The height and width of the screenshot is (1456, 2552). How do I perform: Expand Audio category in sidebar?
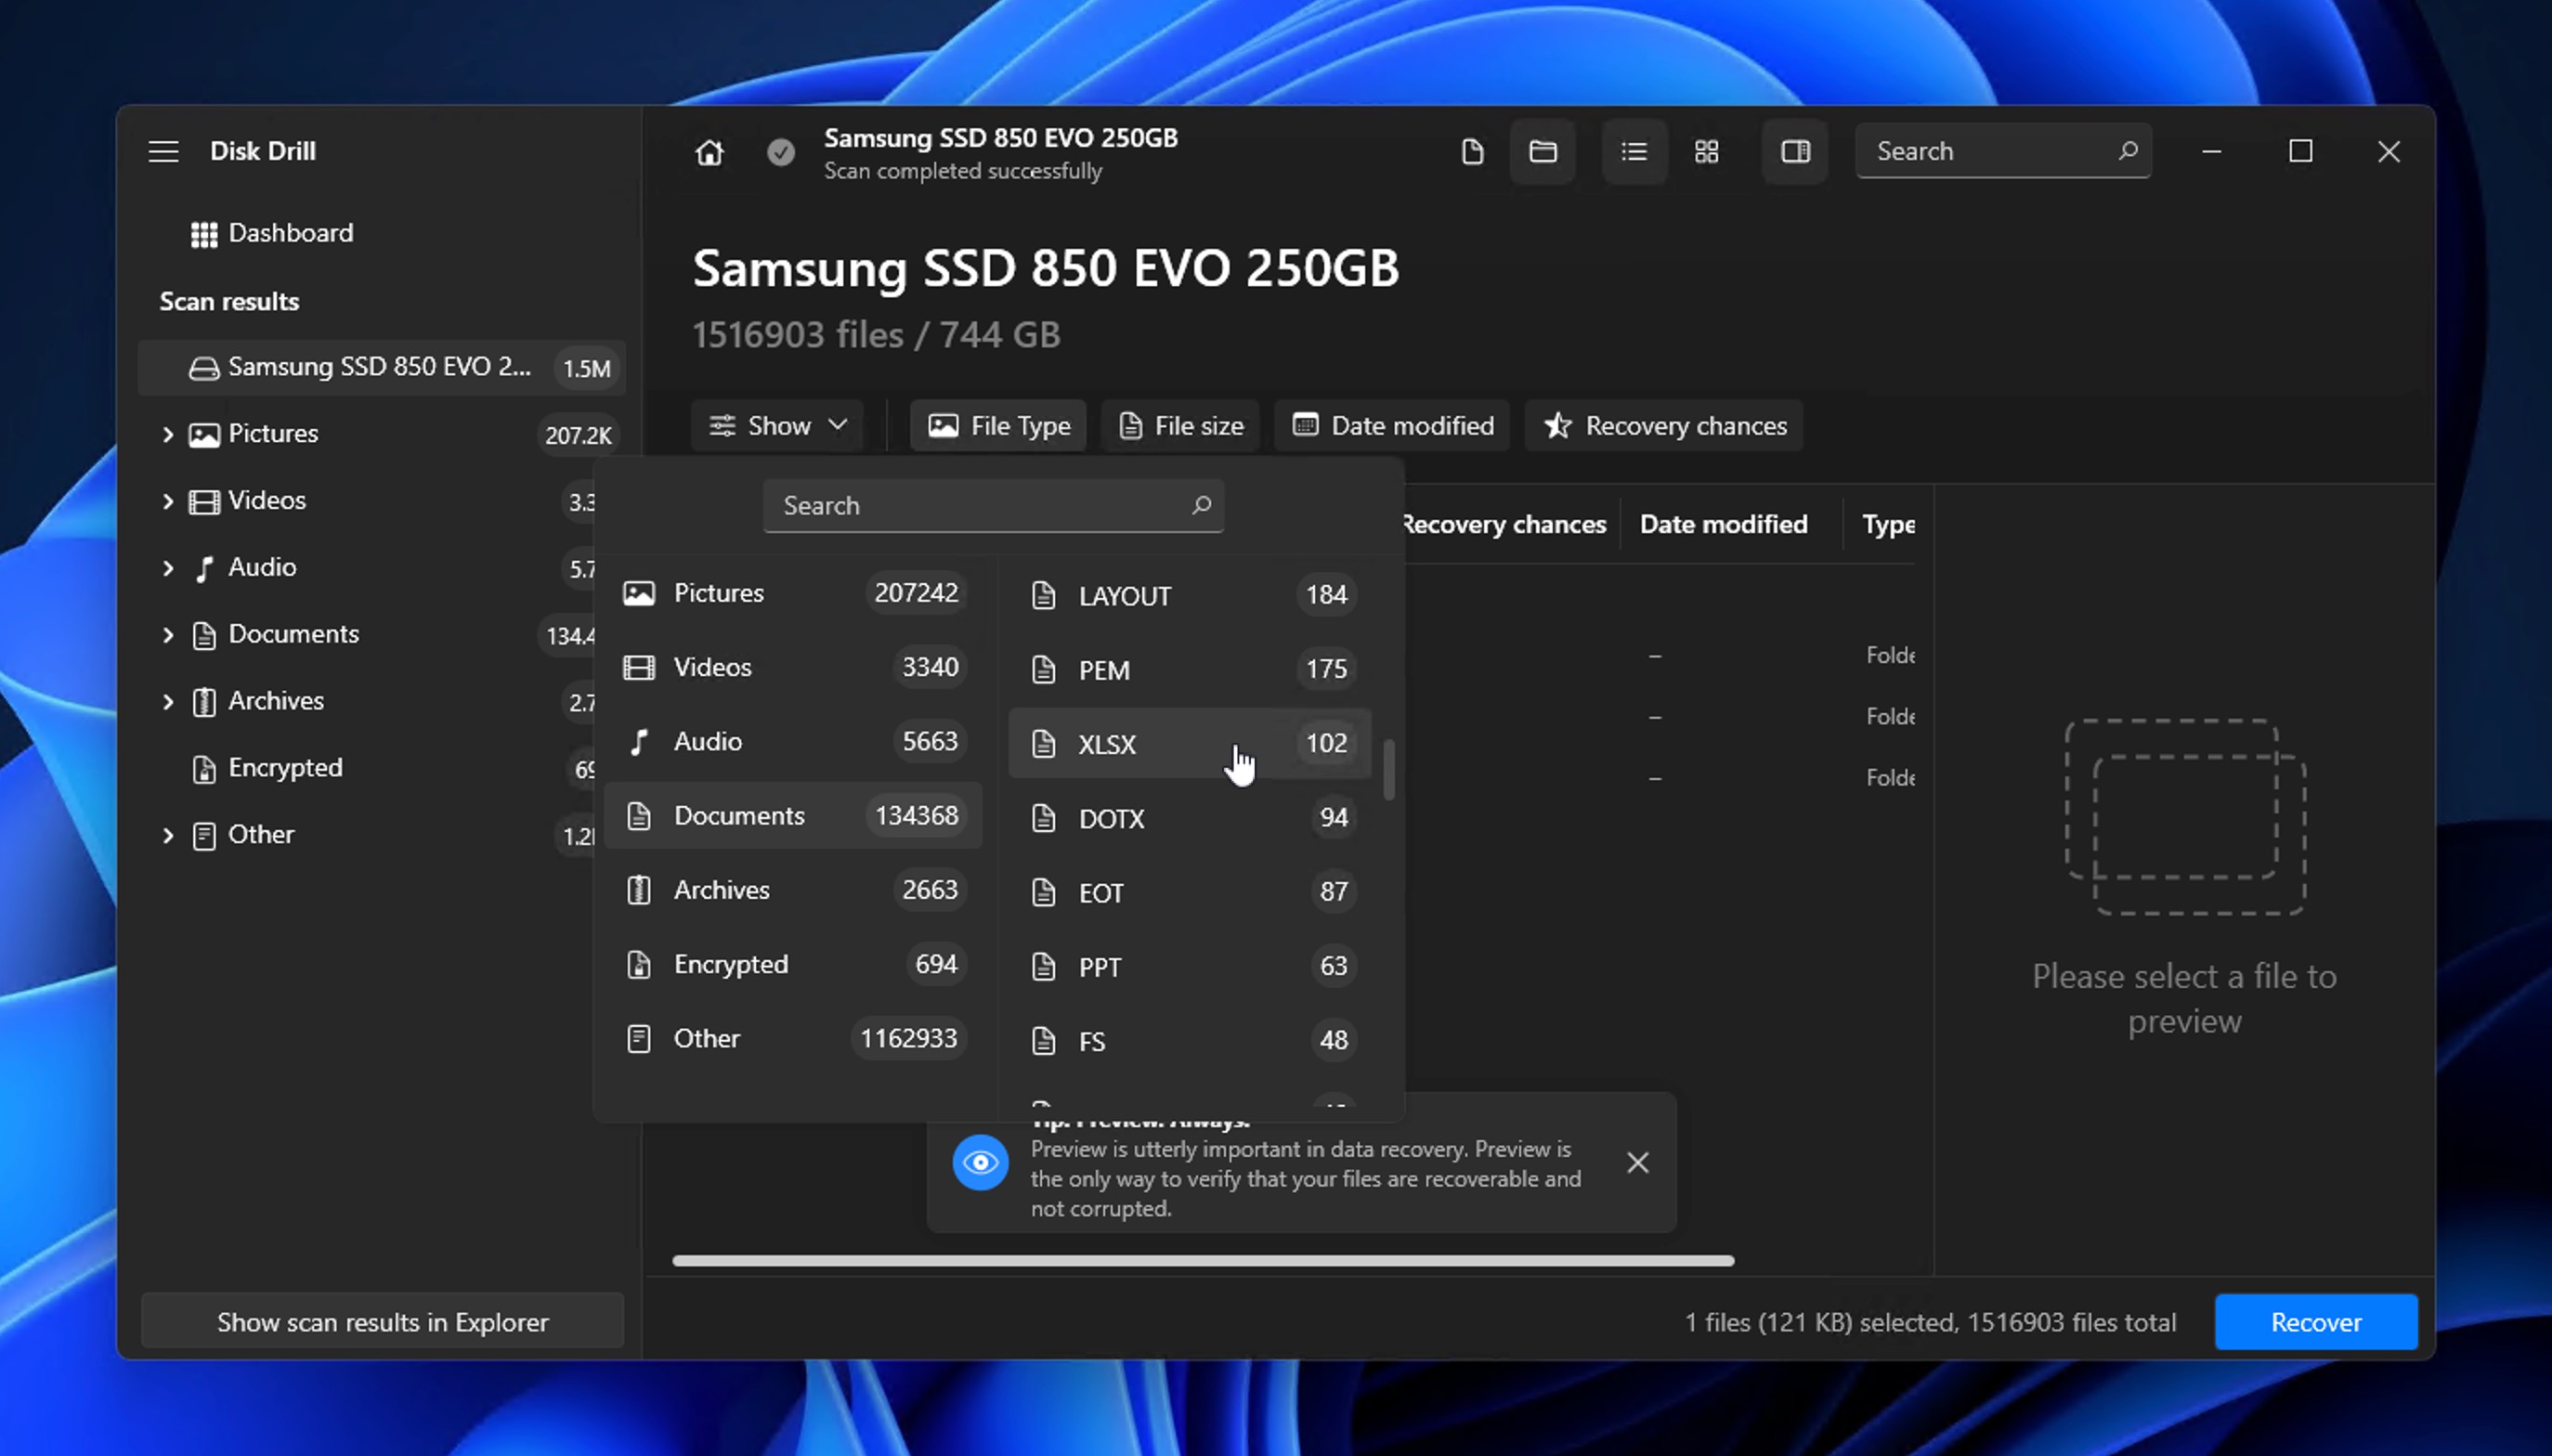pos(167,568)
